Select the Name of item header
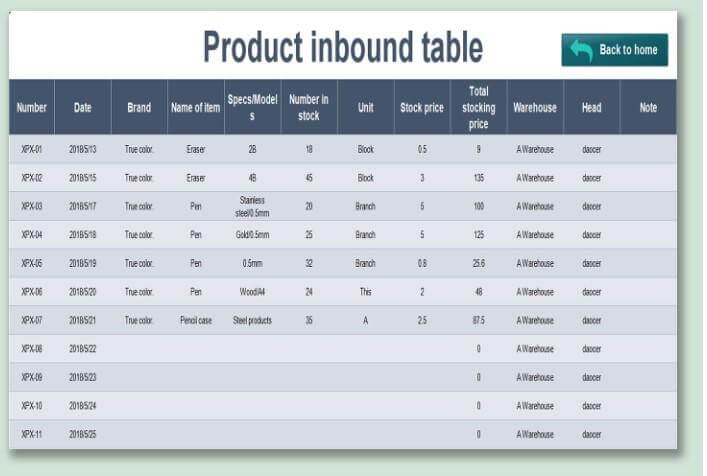Image resolution: width=707 pixels, height=476 pixels. (196, 107)
